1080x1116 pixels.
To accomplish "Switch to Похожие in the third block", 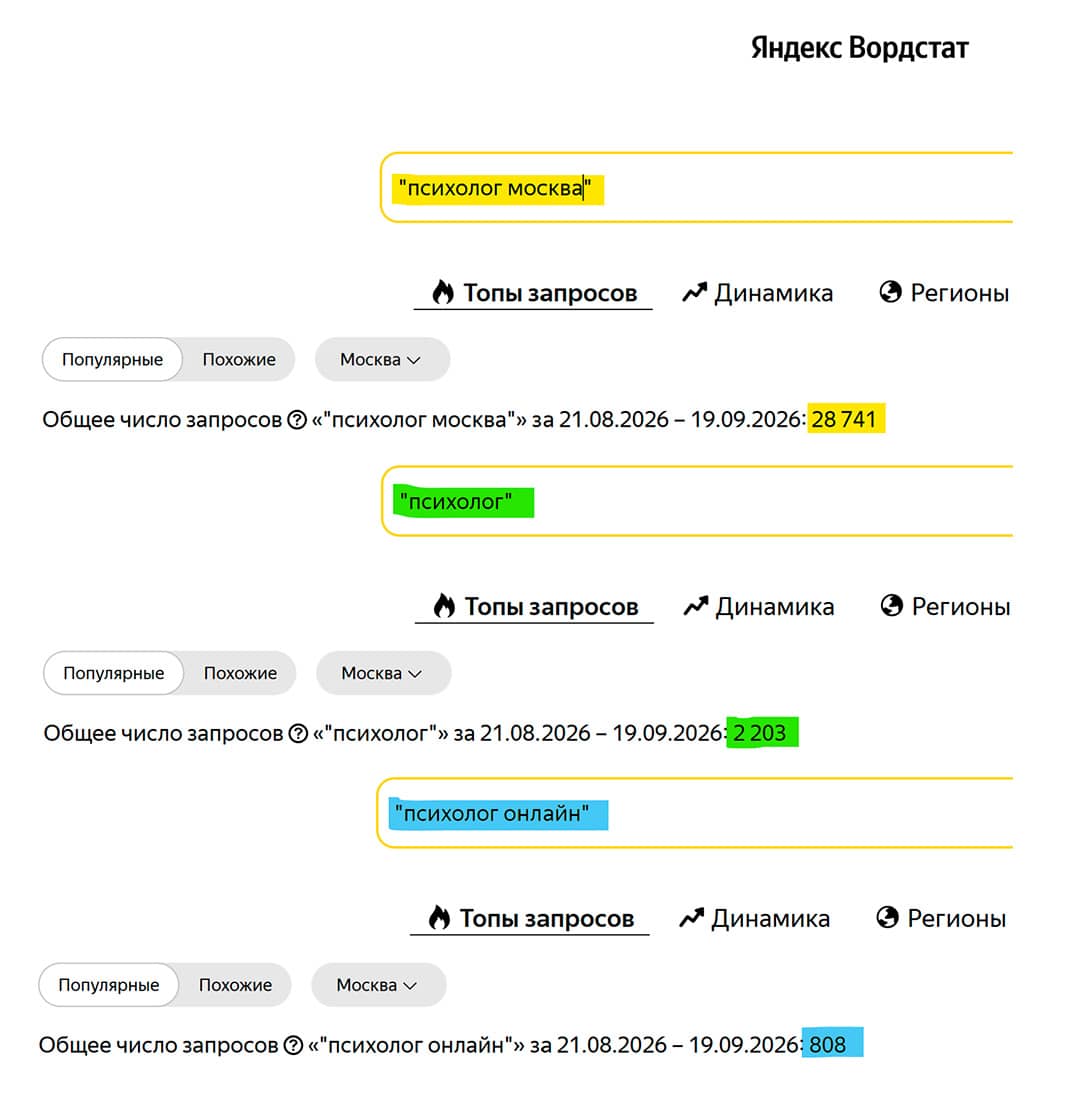I will (x=236, y=985).
